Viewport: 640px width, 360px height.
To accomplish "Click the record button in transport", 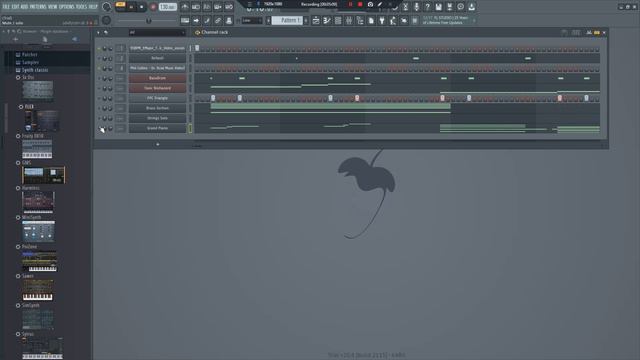I will (153, 7).
